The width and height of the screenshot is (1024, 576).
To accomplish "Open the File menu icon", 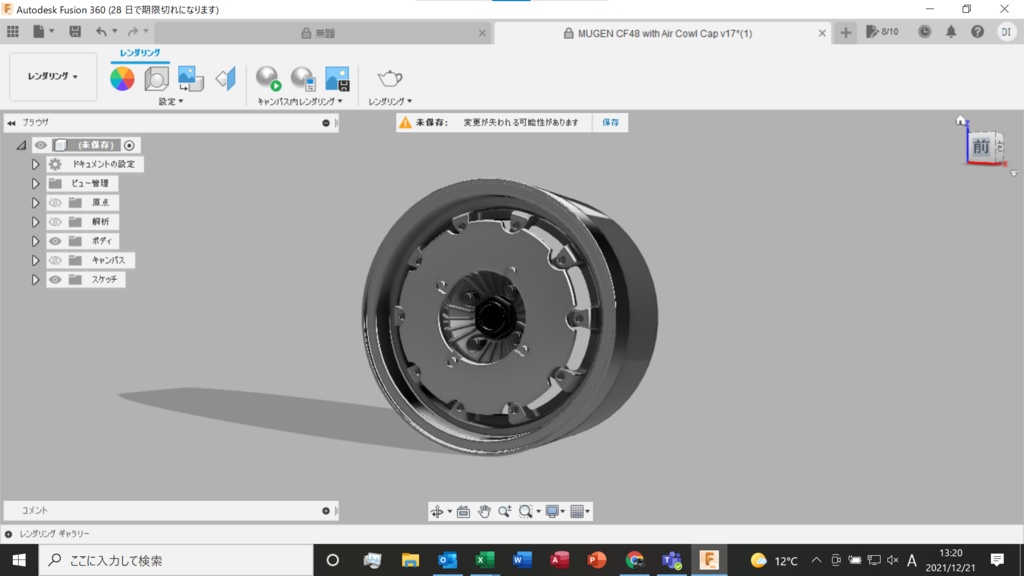I will pyautogui.click(x=42, y=31).
